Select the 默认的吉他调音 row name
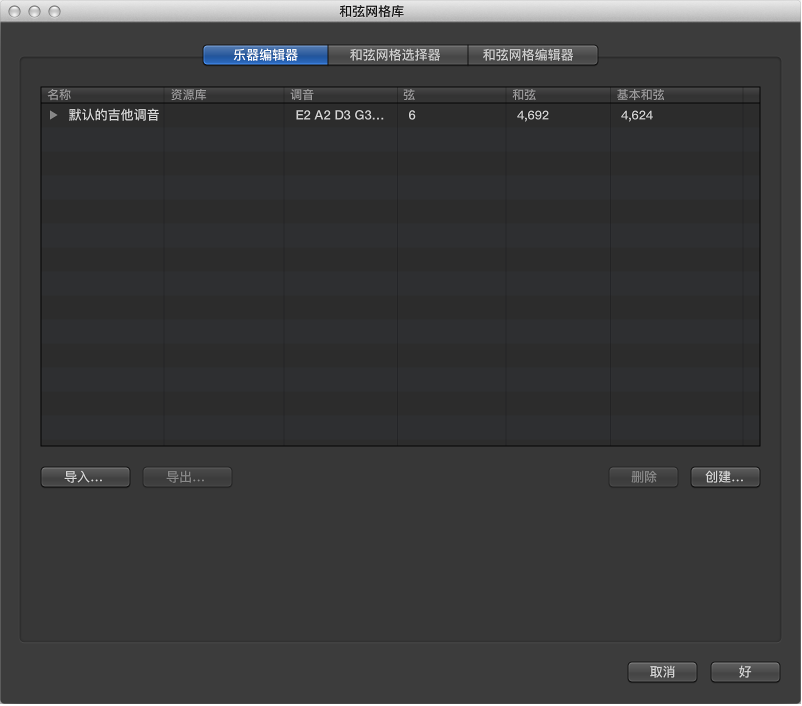The image size is (802, 706). [114, 115]
